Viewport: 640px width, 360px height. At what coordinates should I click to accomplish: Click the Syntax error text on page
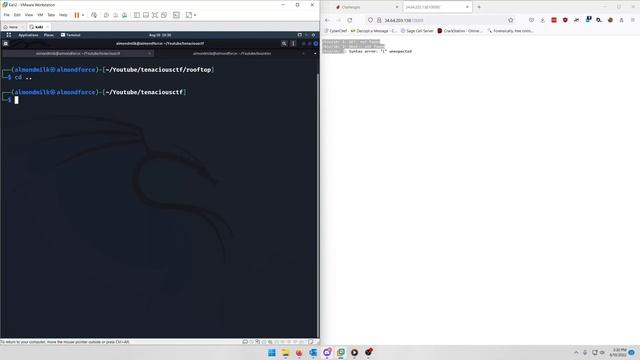click(380, 51)
